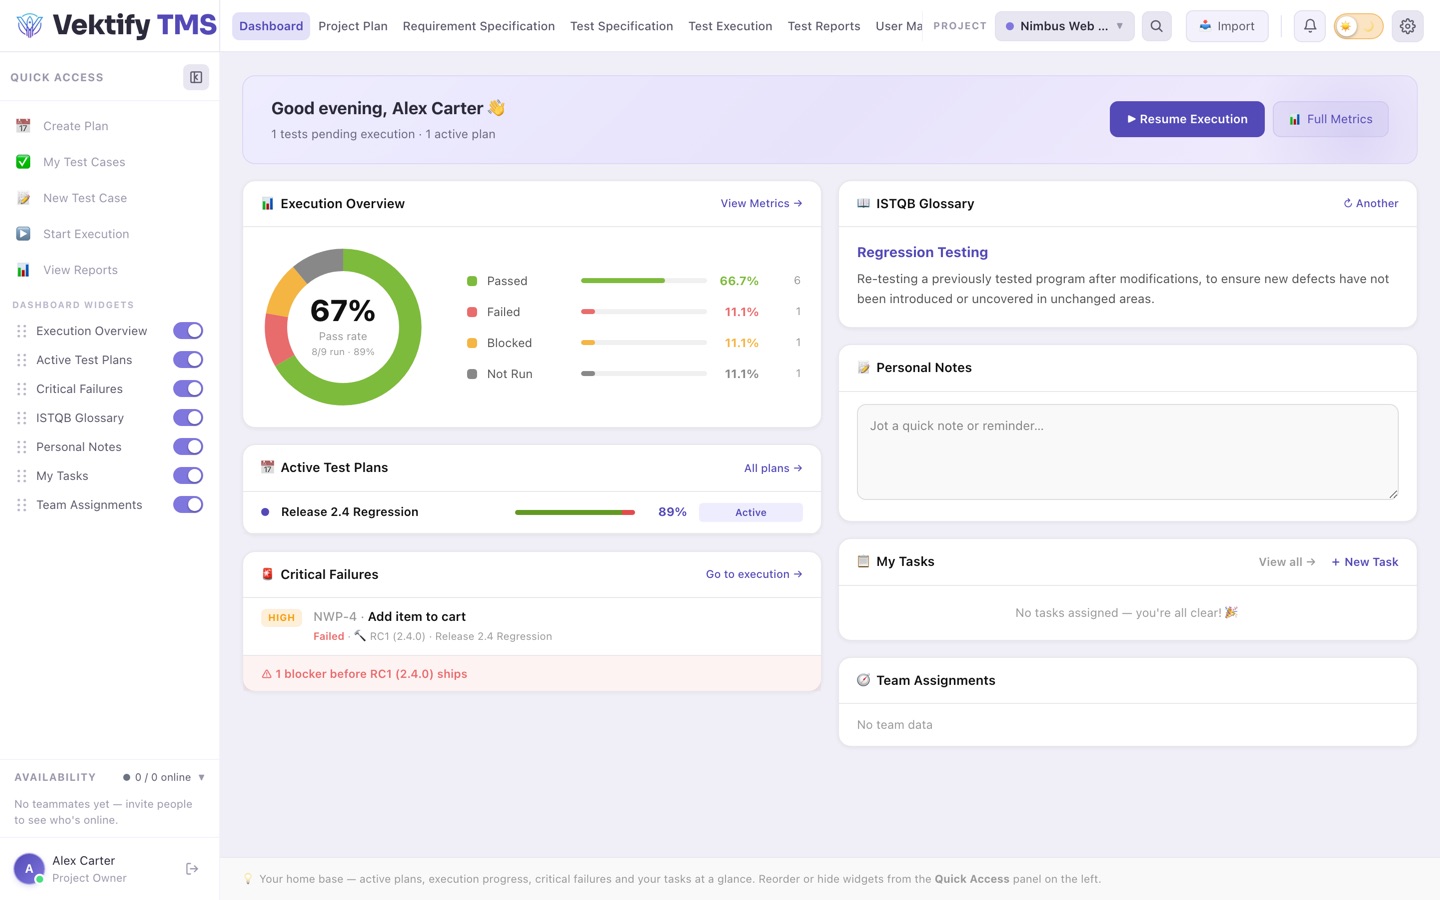Click the pass rate donut chart
The width and height of the screenshot is (1440, 900).
point(343,327)
